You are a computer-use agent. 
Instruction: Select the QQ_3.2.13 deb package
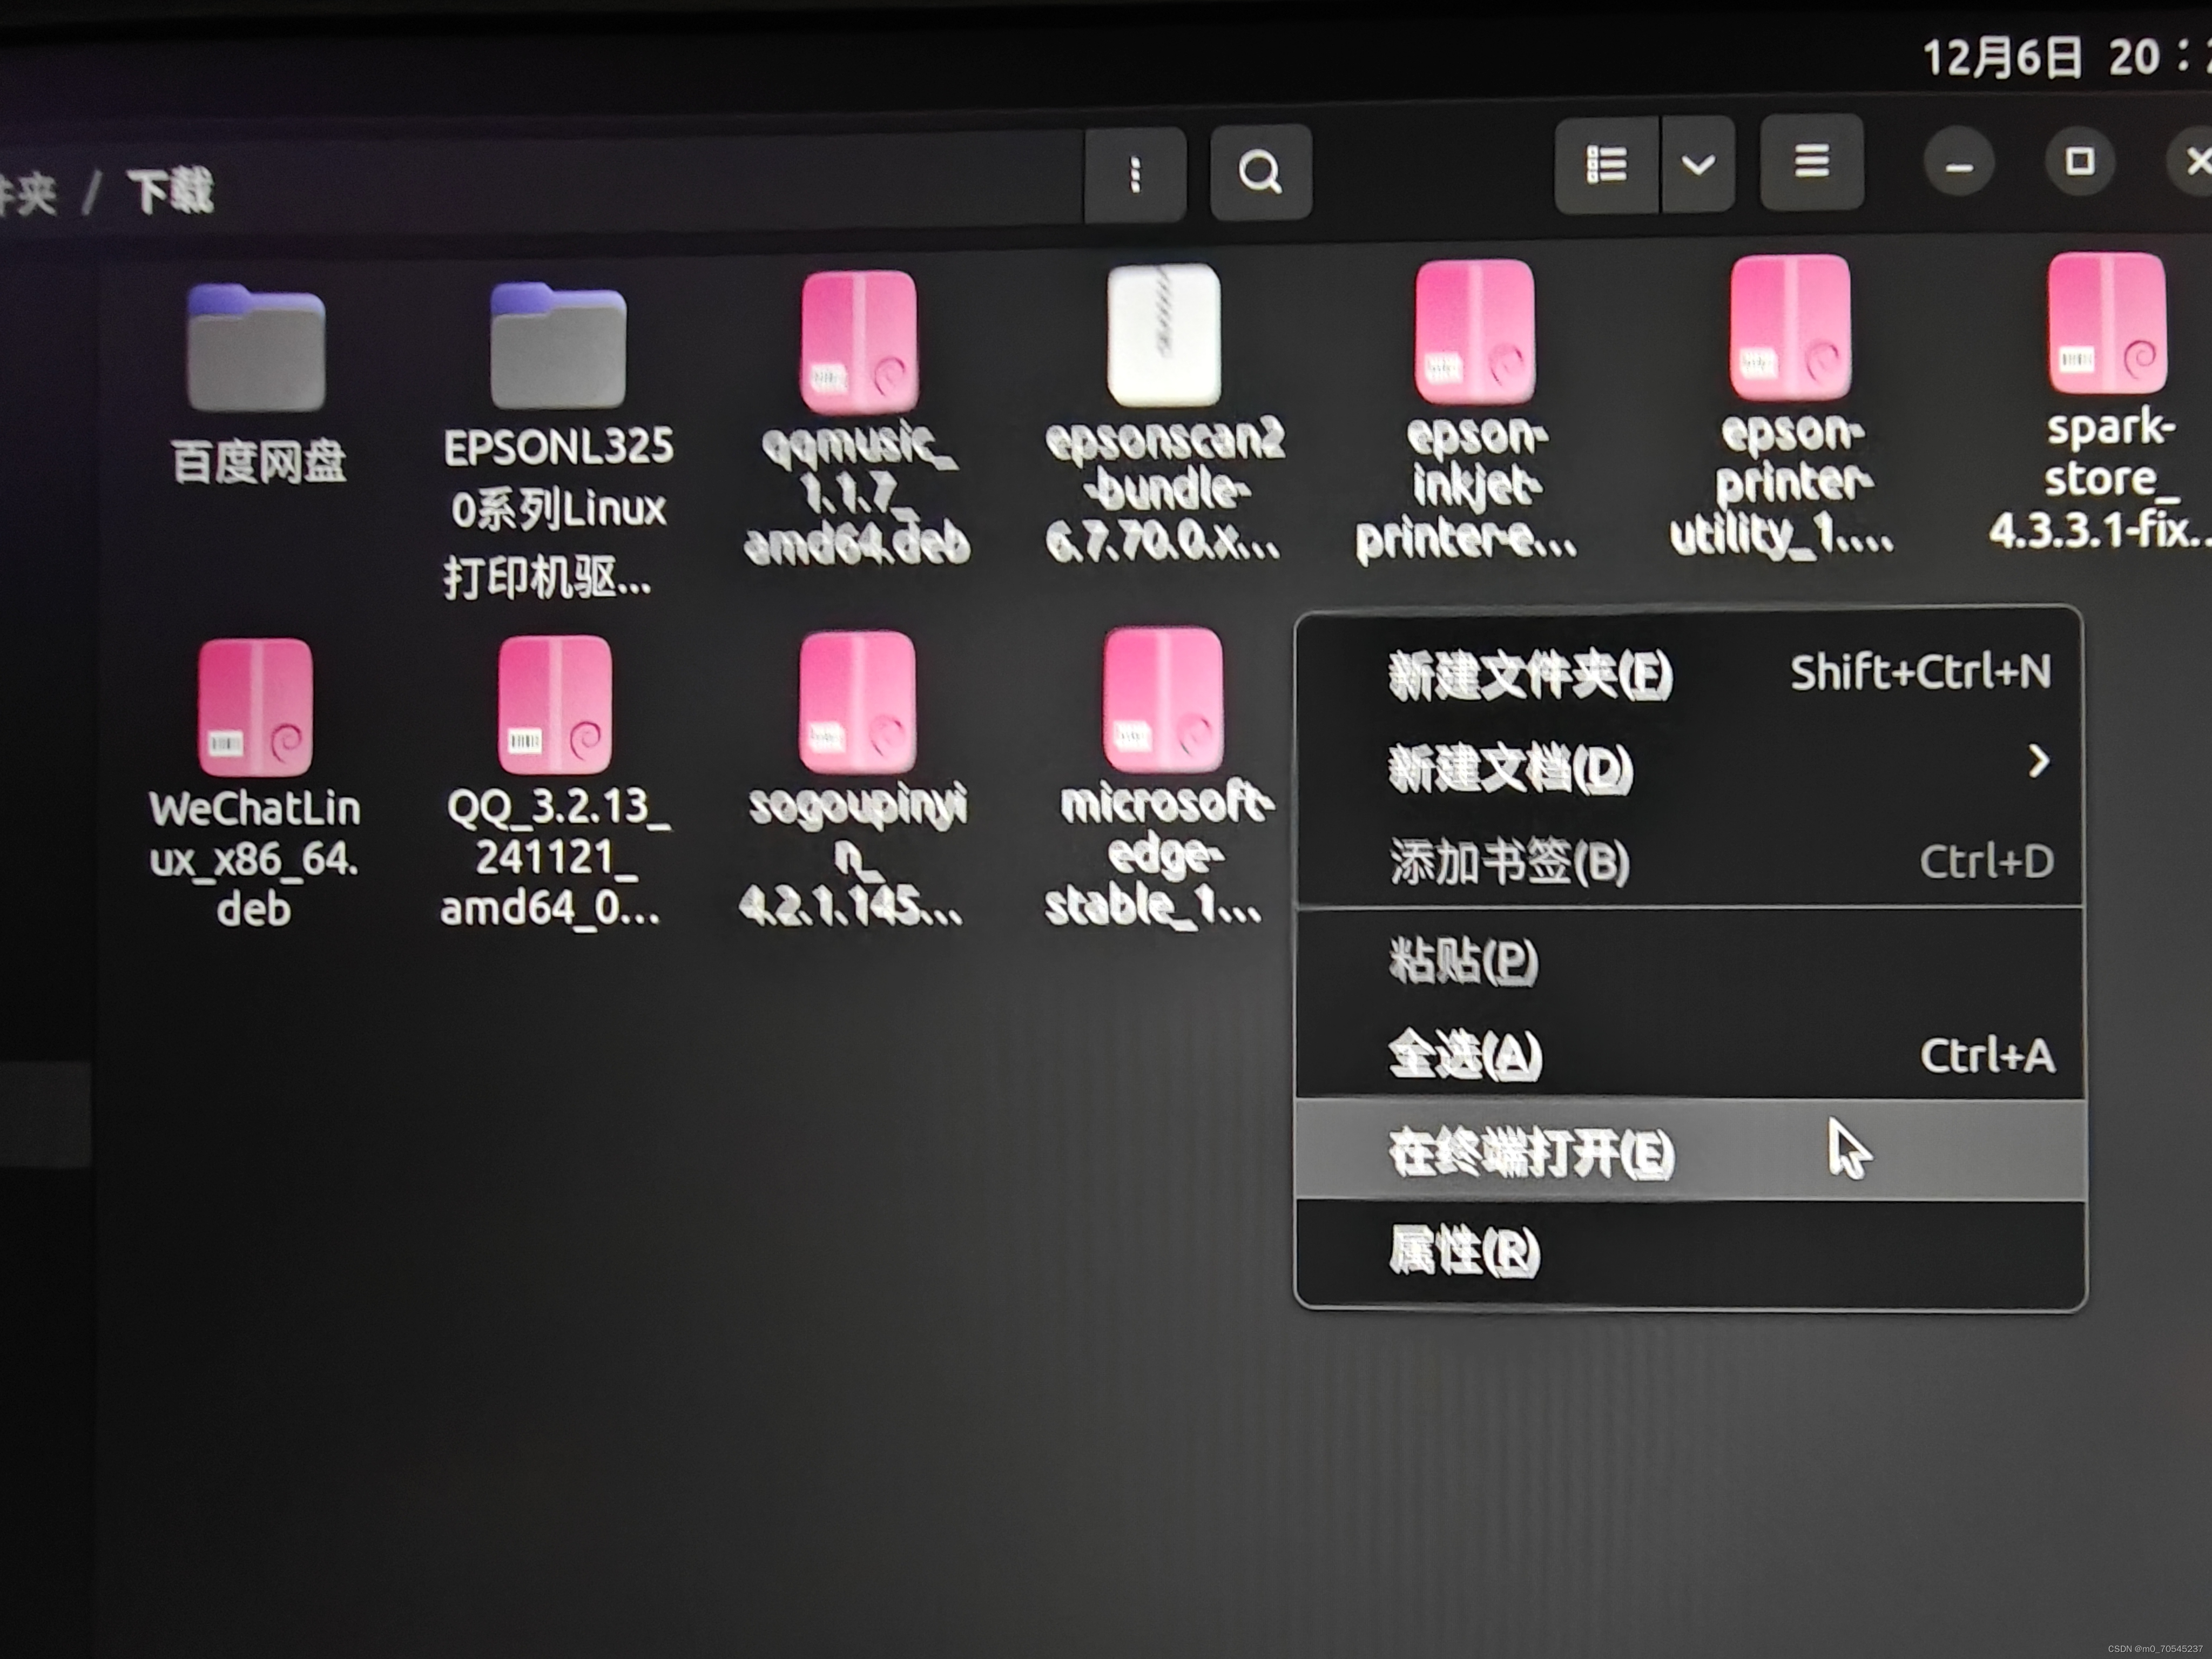click(x=555, y=705)
